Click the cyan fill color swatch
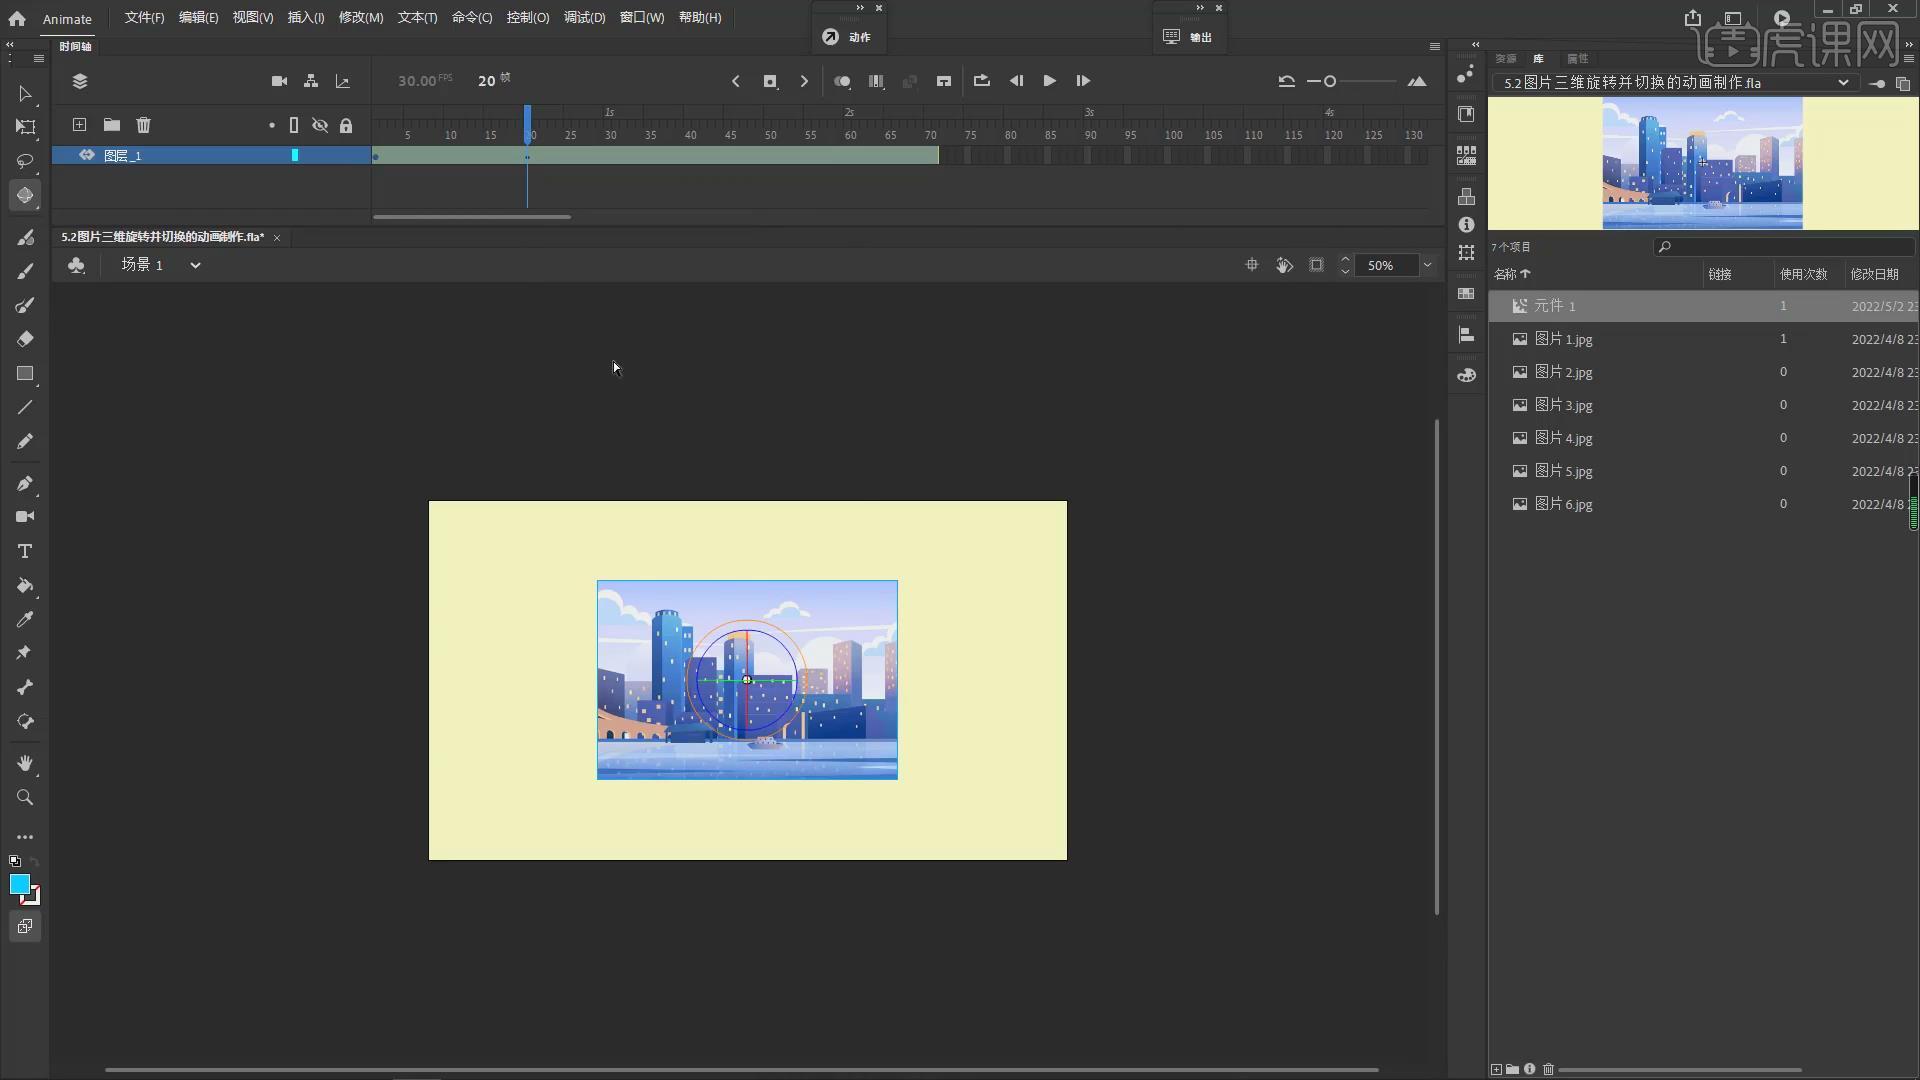The image size is (1920, 1080). [x=19, y=884]
